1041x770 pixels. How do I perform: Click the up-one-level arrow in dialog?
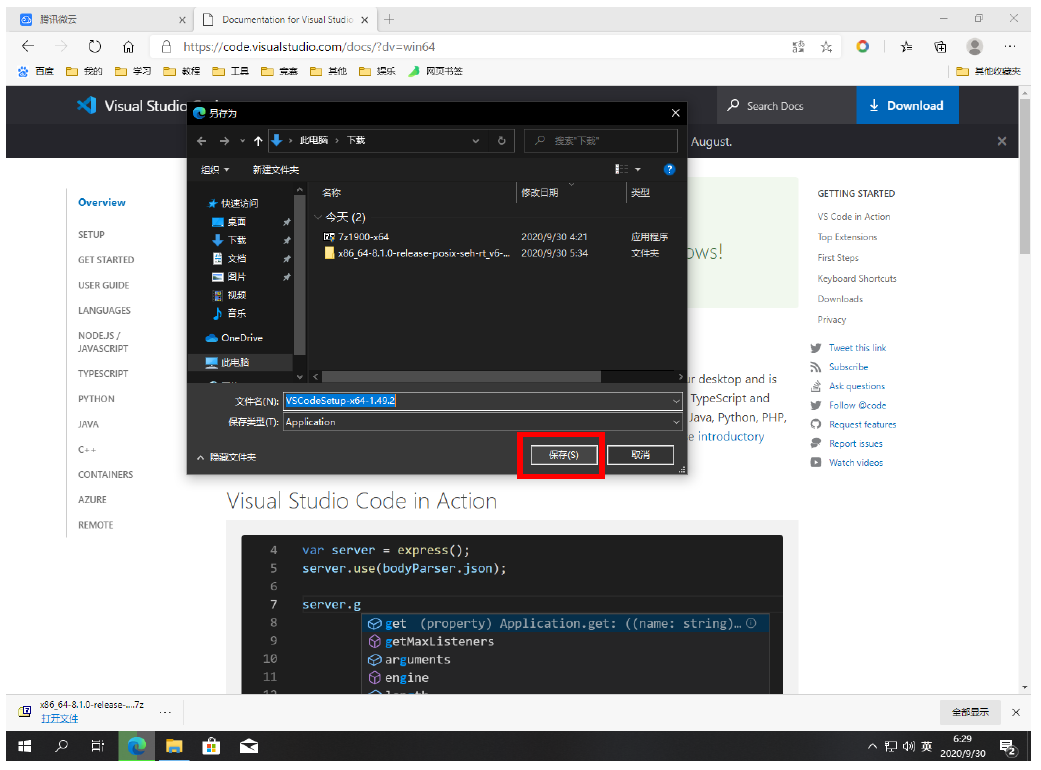click(x=258, y=141)
